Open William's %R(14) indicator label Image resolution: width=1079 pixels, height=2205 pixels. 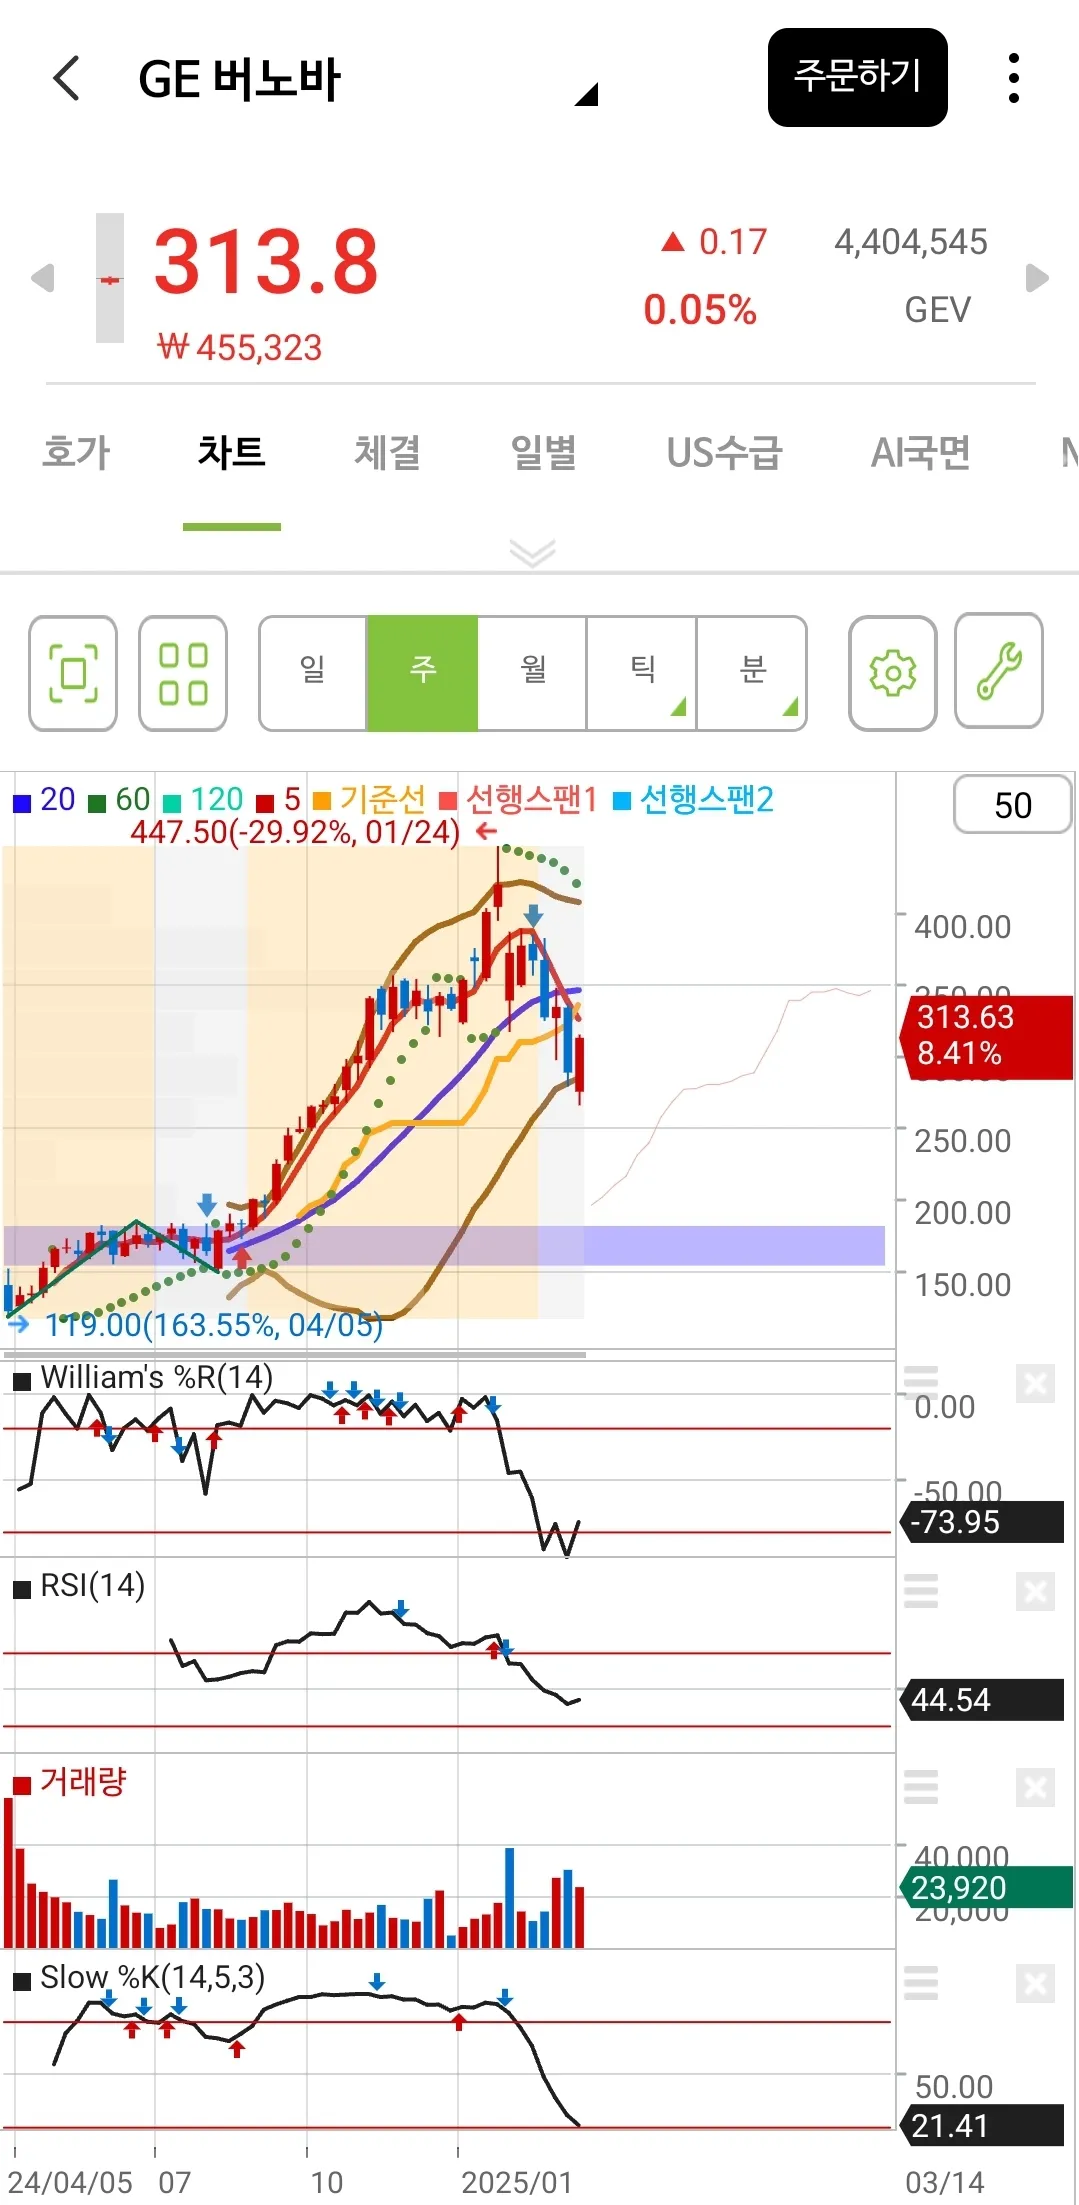pyautogui.click(x=157, y=1378)
